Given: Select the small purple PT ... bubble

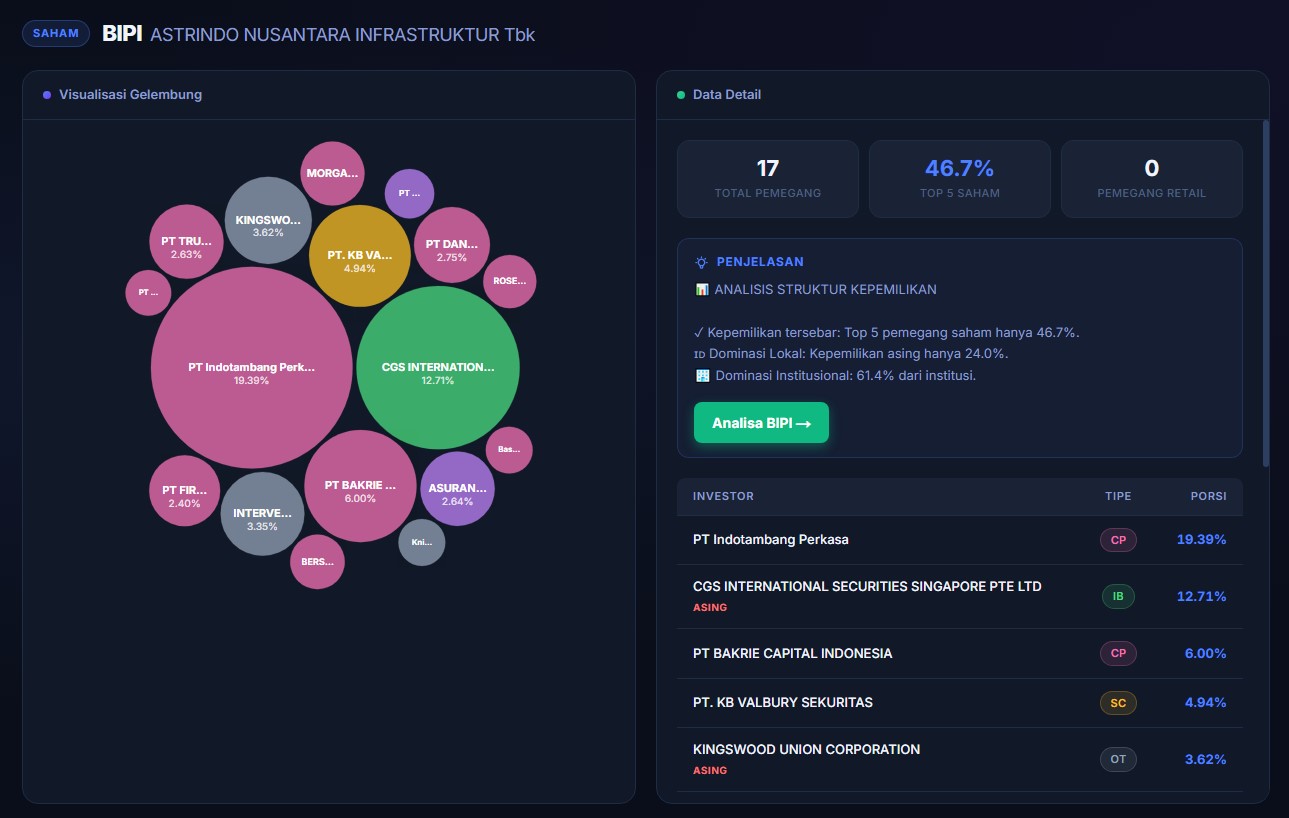Looking at the screenshot, I should (x=410, y=193).
